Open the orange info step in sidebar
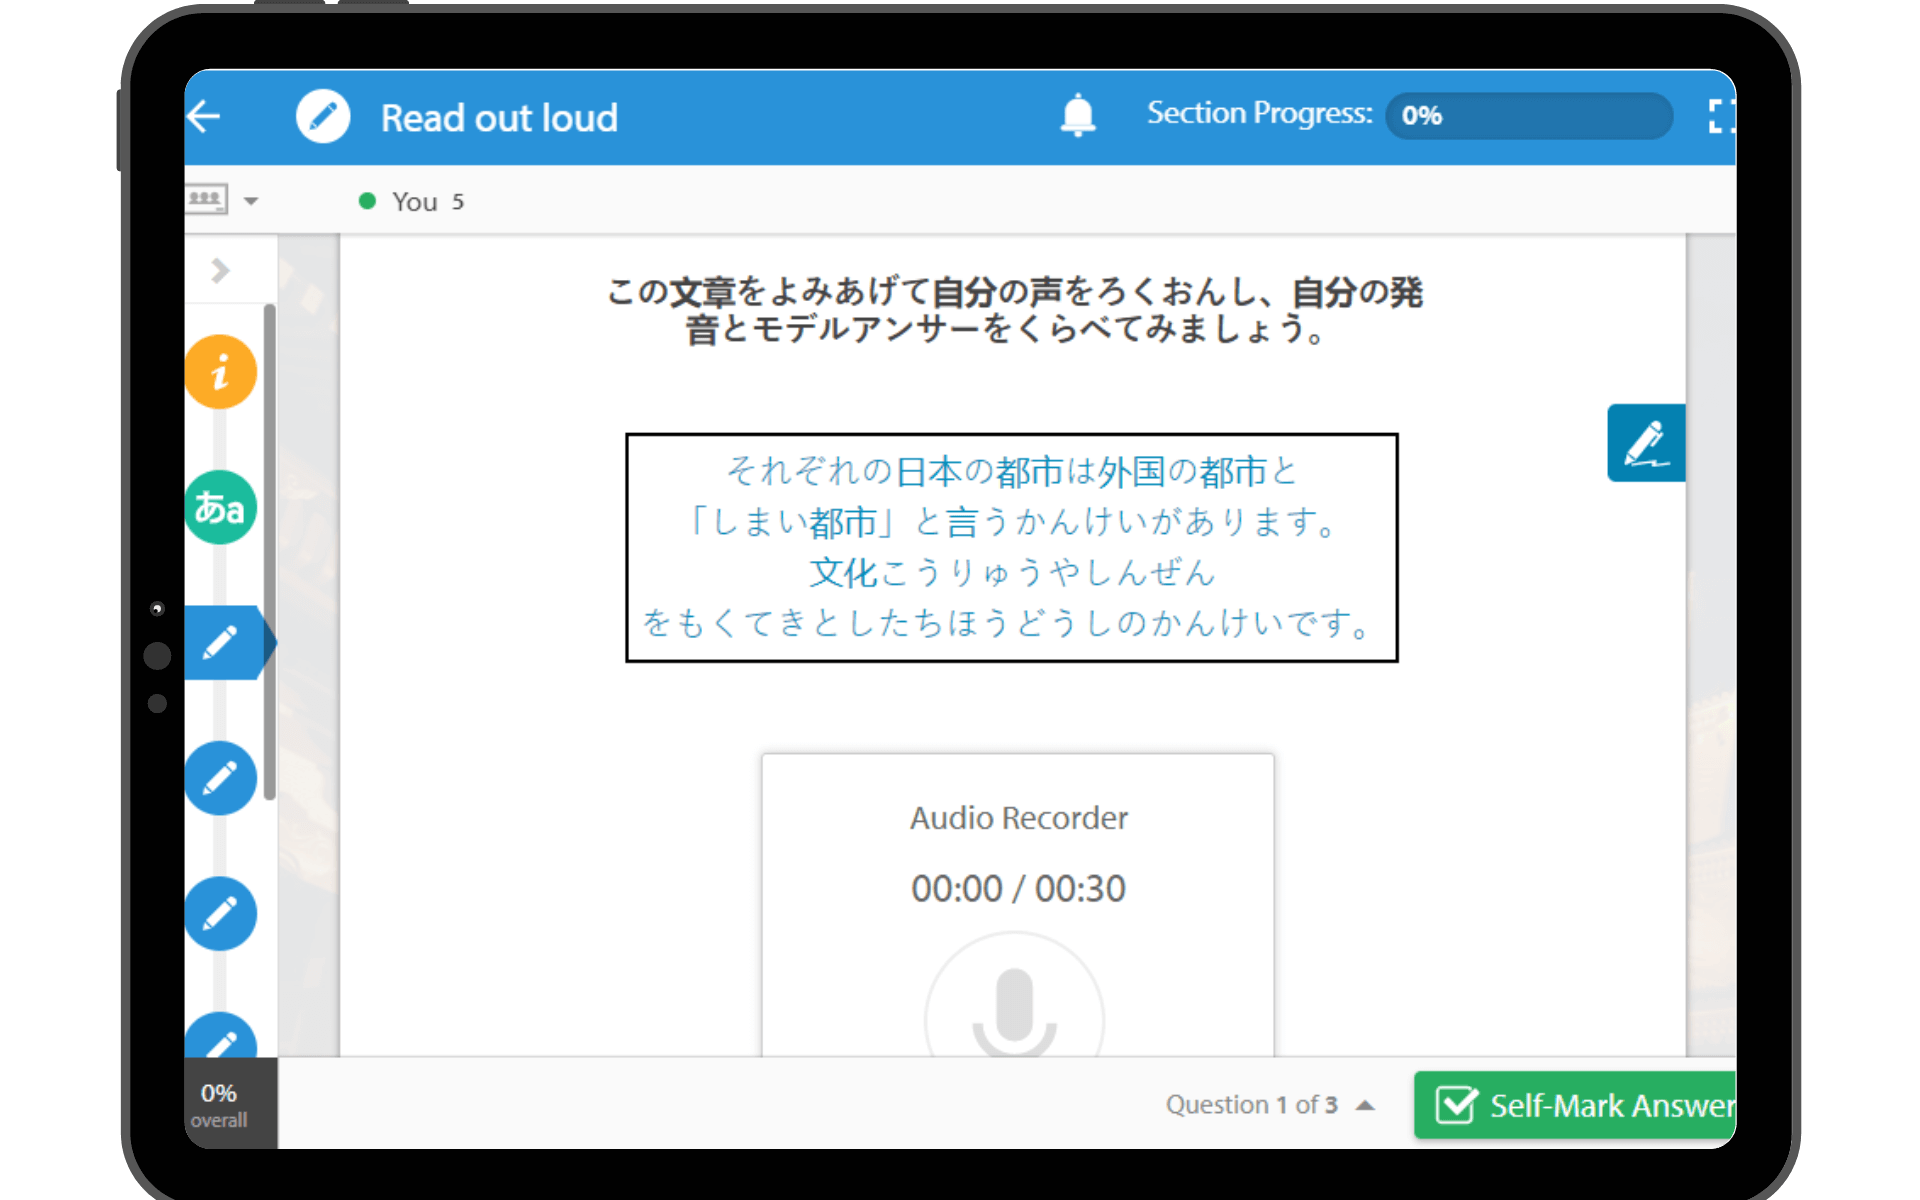The image size is (1920, 1200). (221, 372)
